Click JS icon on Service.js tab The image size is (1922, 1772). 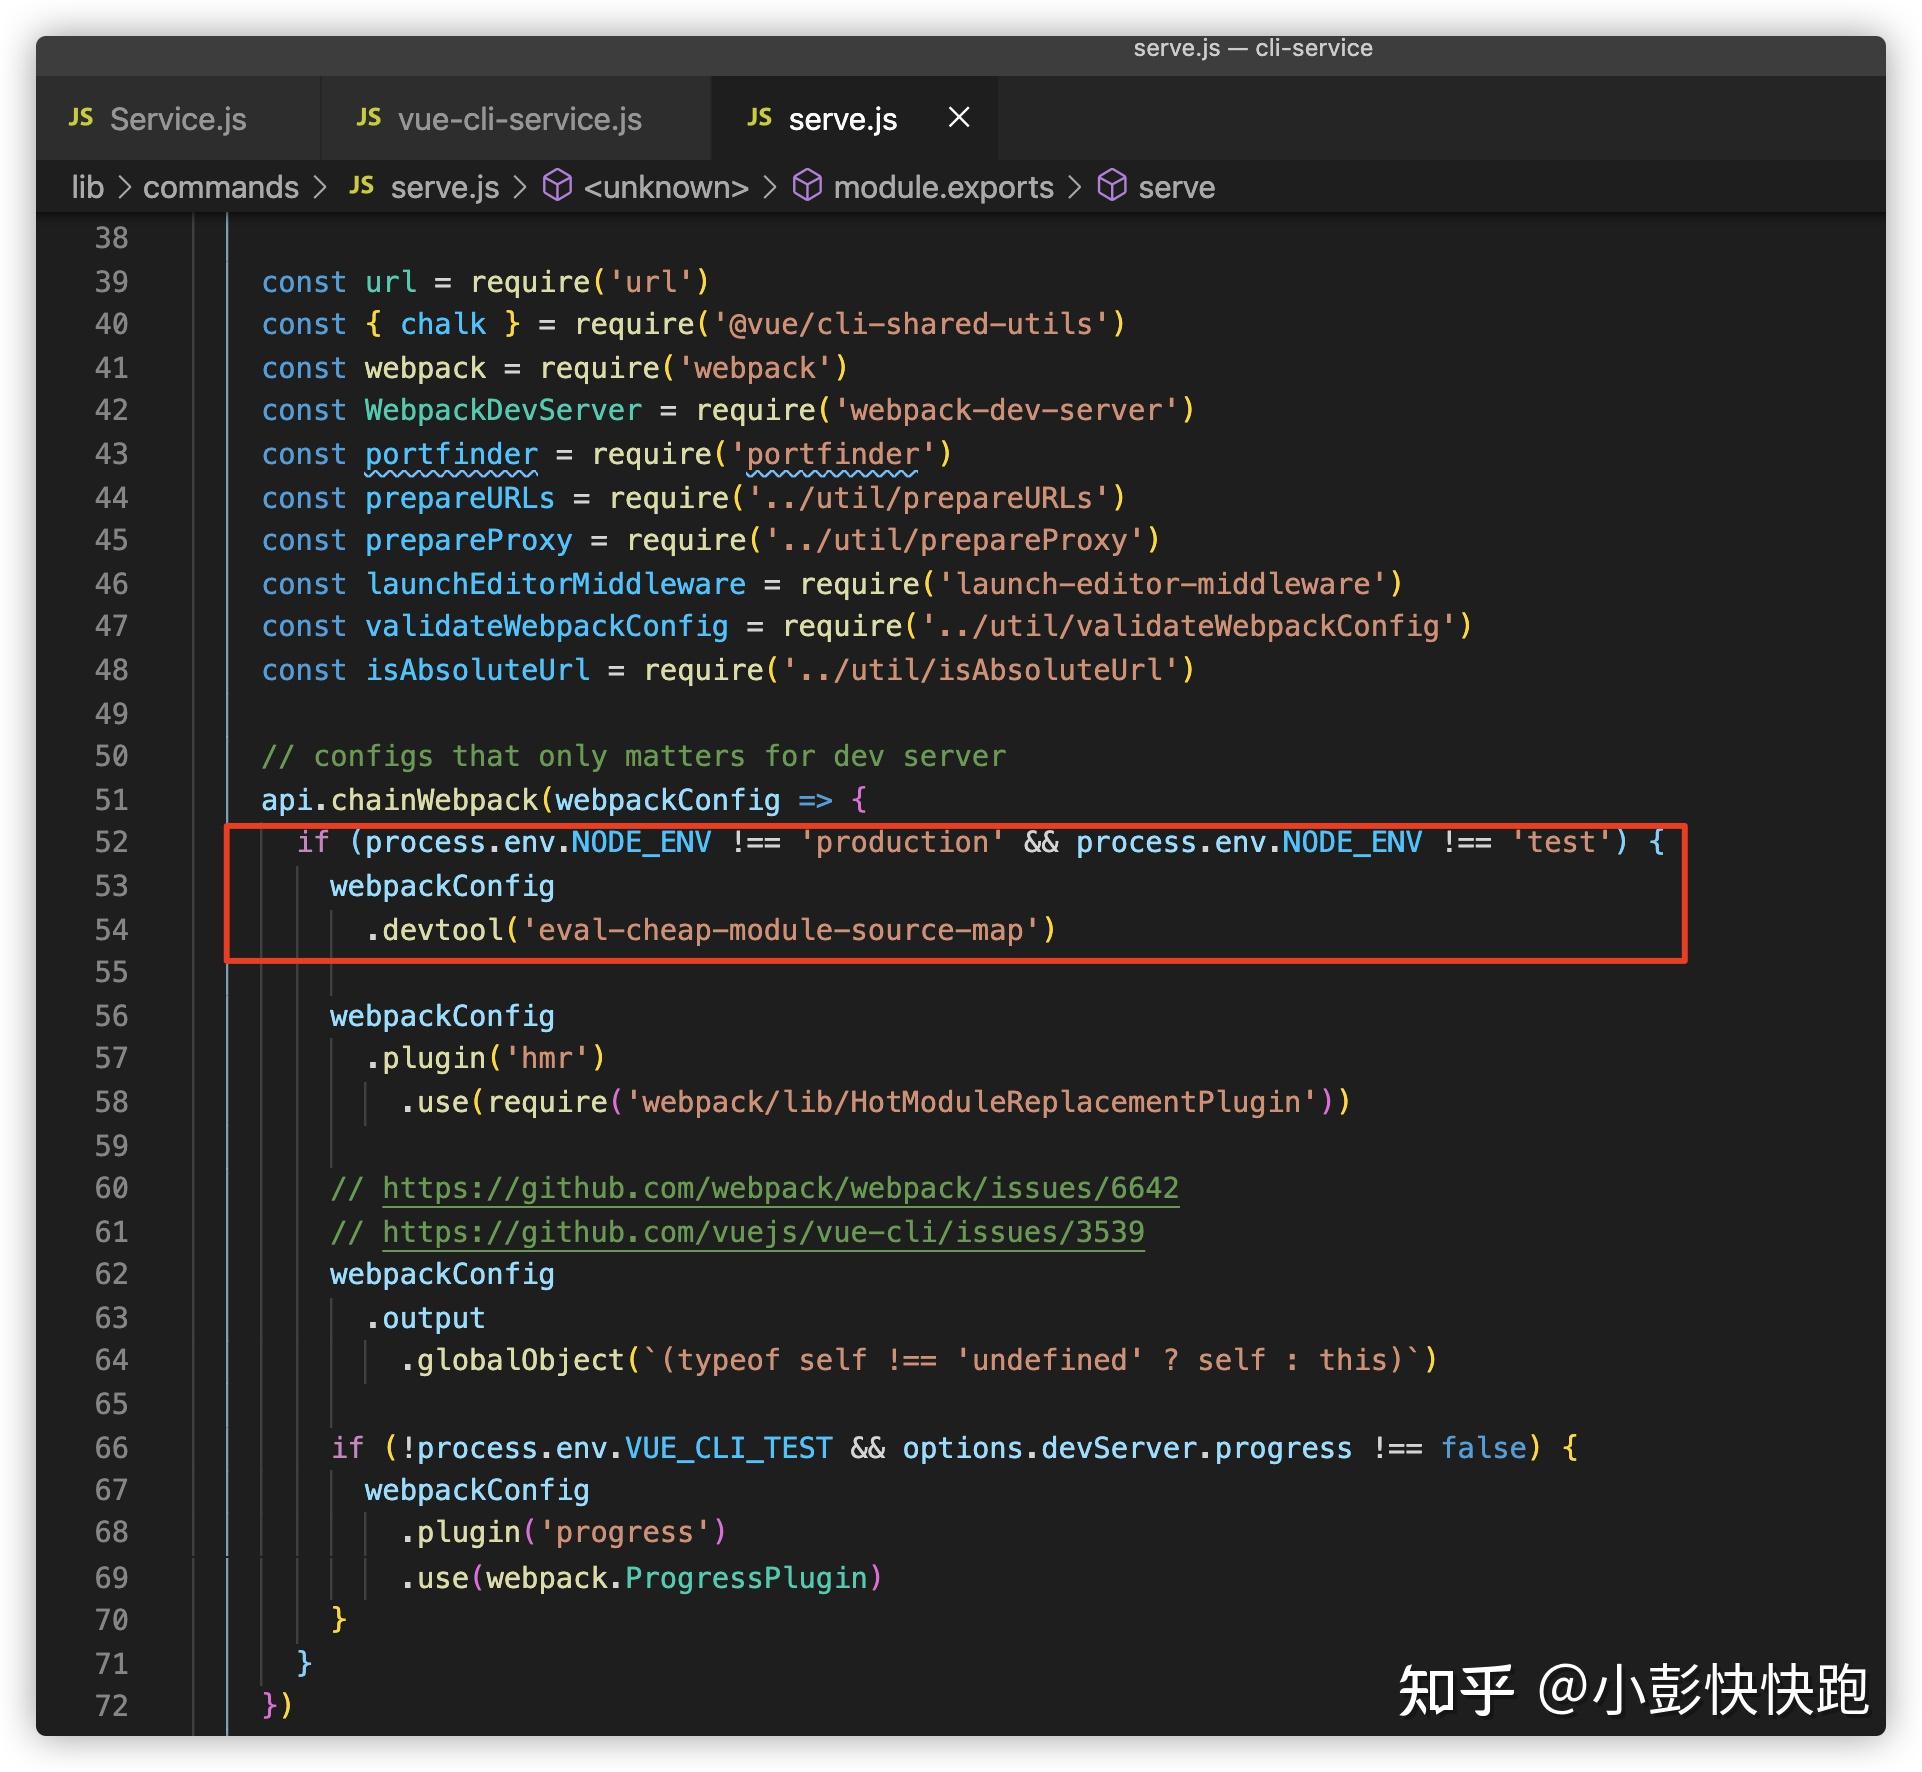tap(81, 118)
